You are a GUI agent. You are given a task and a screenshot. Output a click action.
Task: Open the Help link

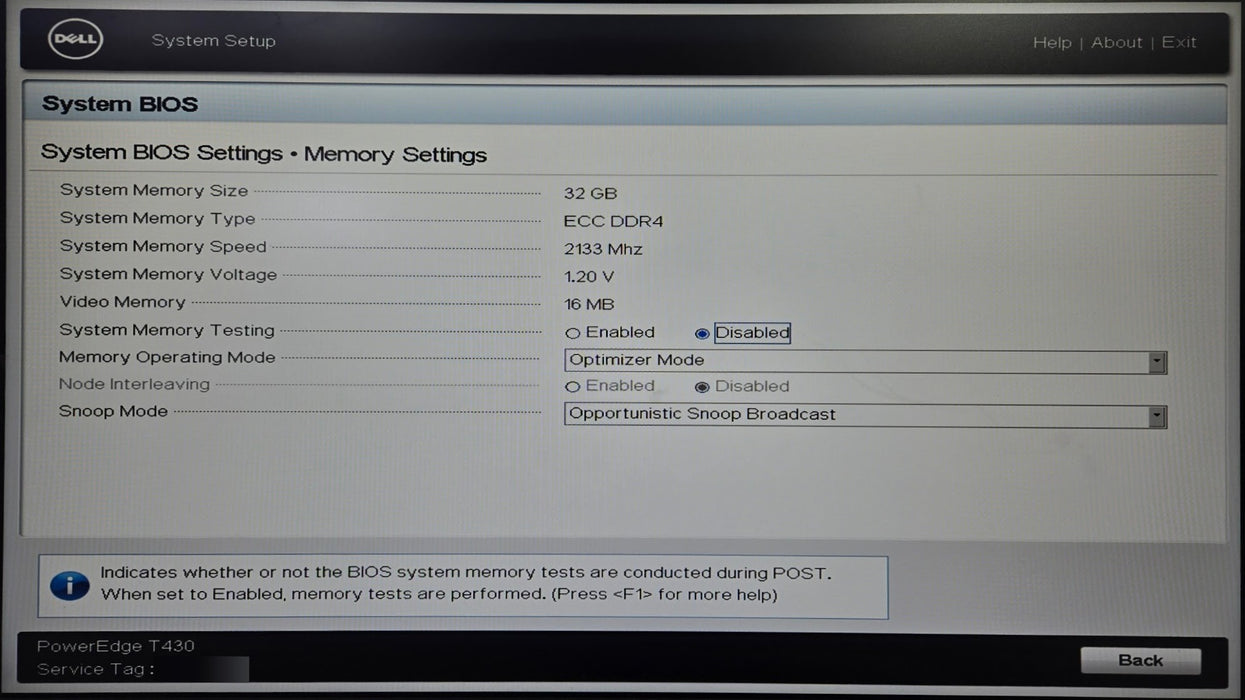(x=1051, y=42)
